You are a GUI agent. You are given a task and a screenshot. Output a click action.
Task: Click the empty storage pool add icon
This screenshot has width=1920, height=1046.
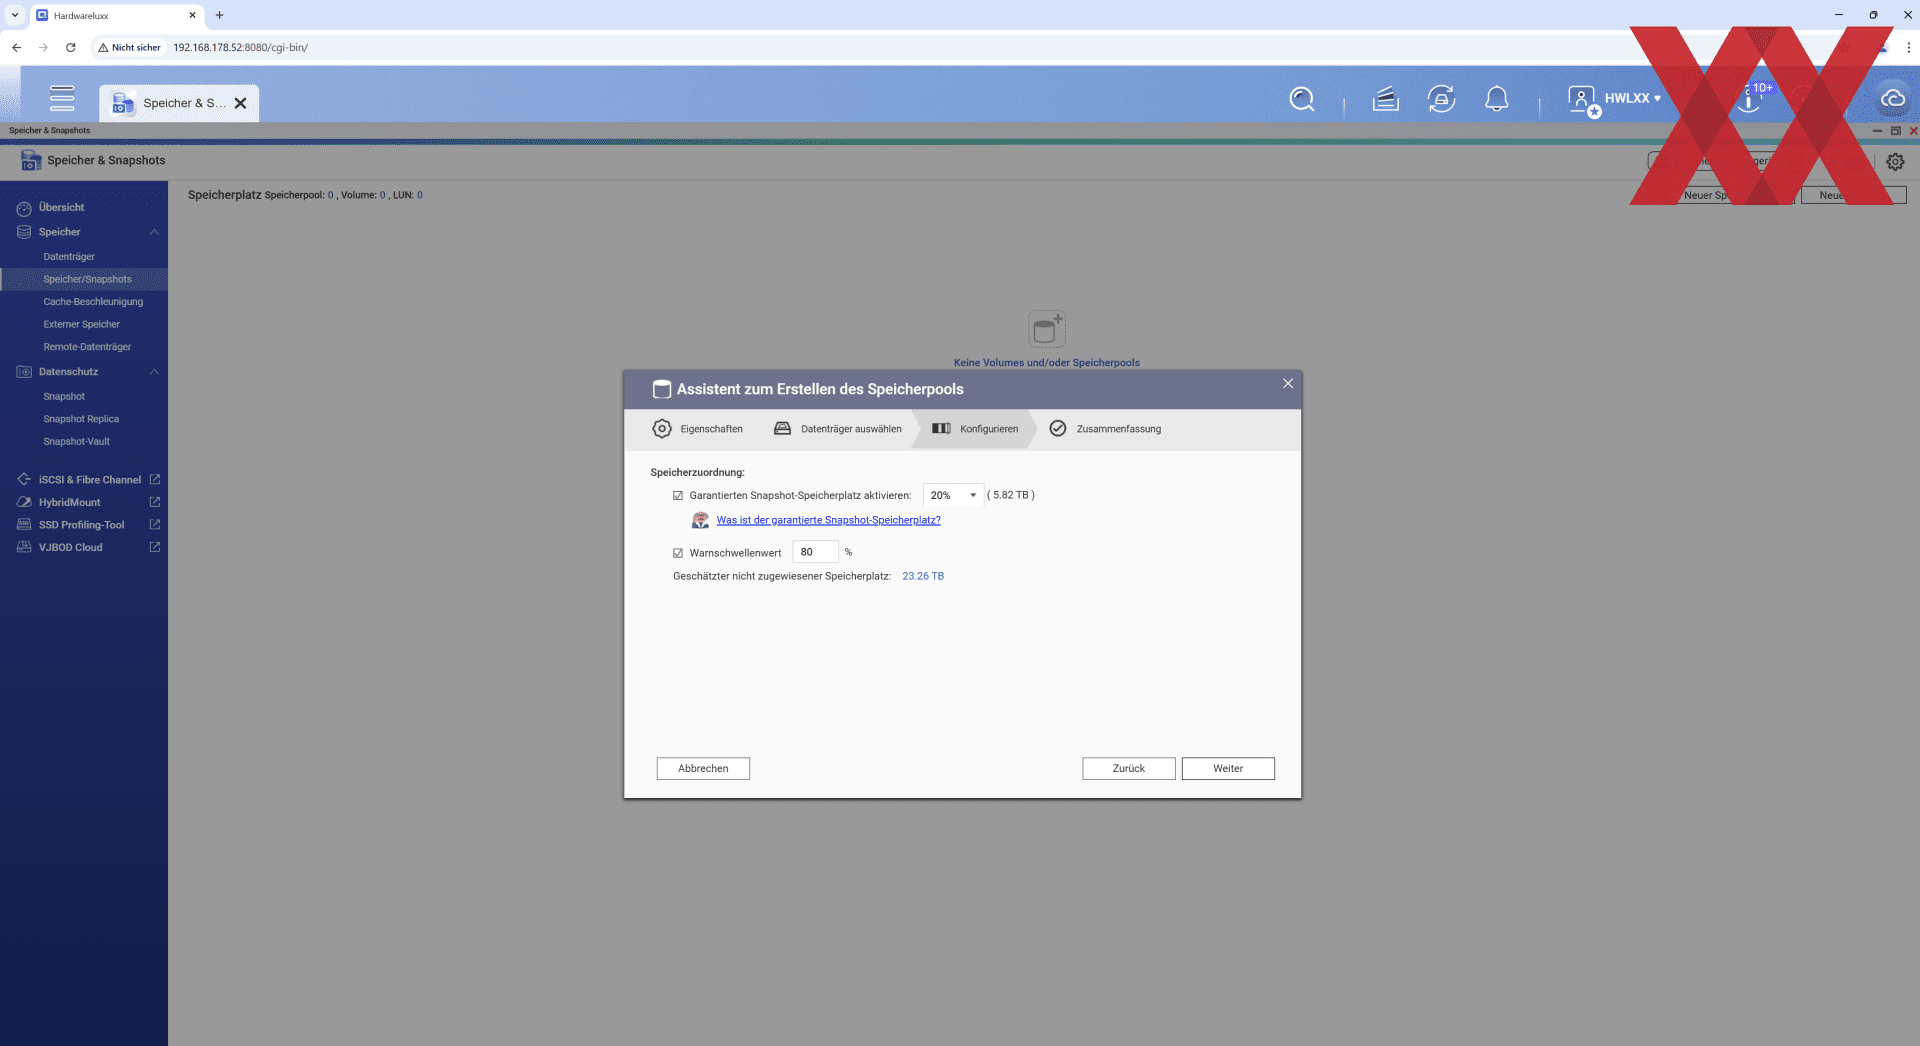coord(1047,329)
